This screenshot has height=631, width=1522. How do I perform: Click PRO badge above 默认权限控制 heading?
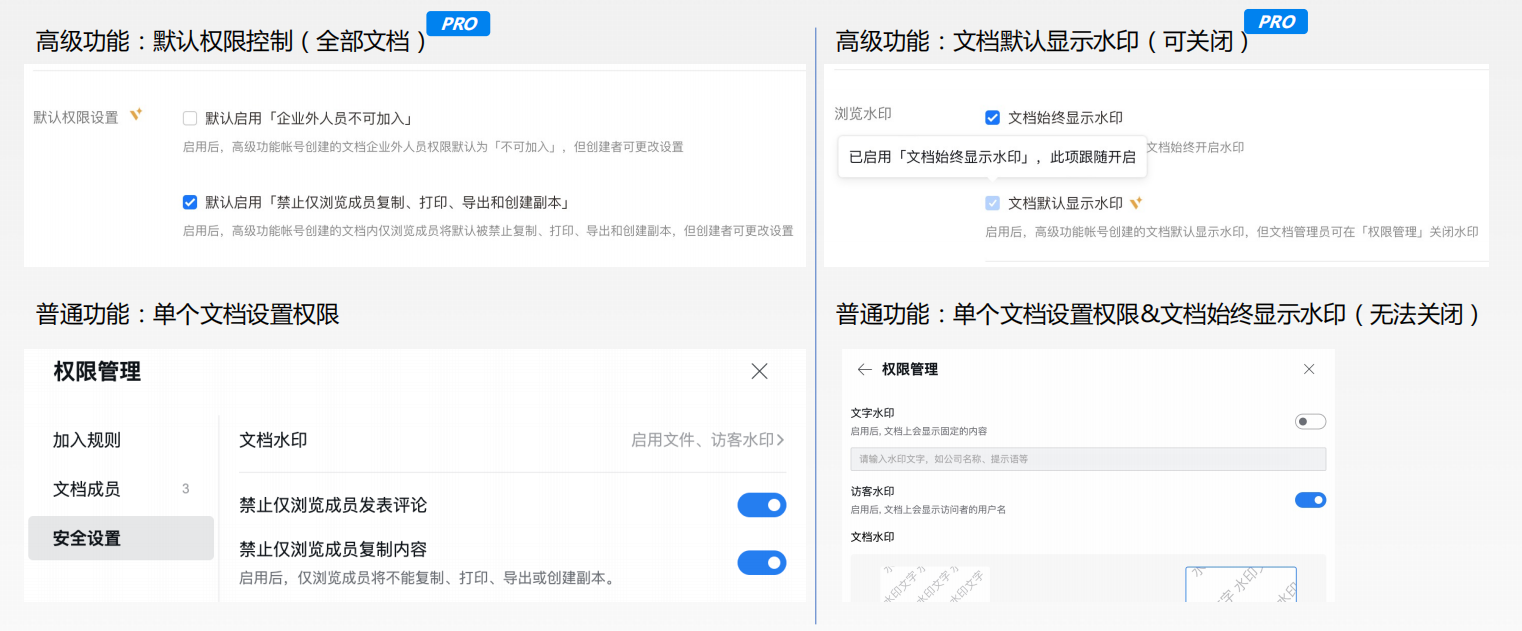[x=458, y=23]
